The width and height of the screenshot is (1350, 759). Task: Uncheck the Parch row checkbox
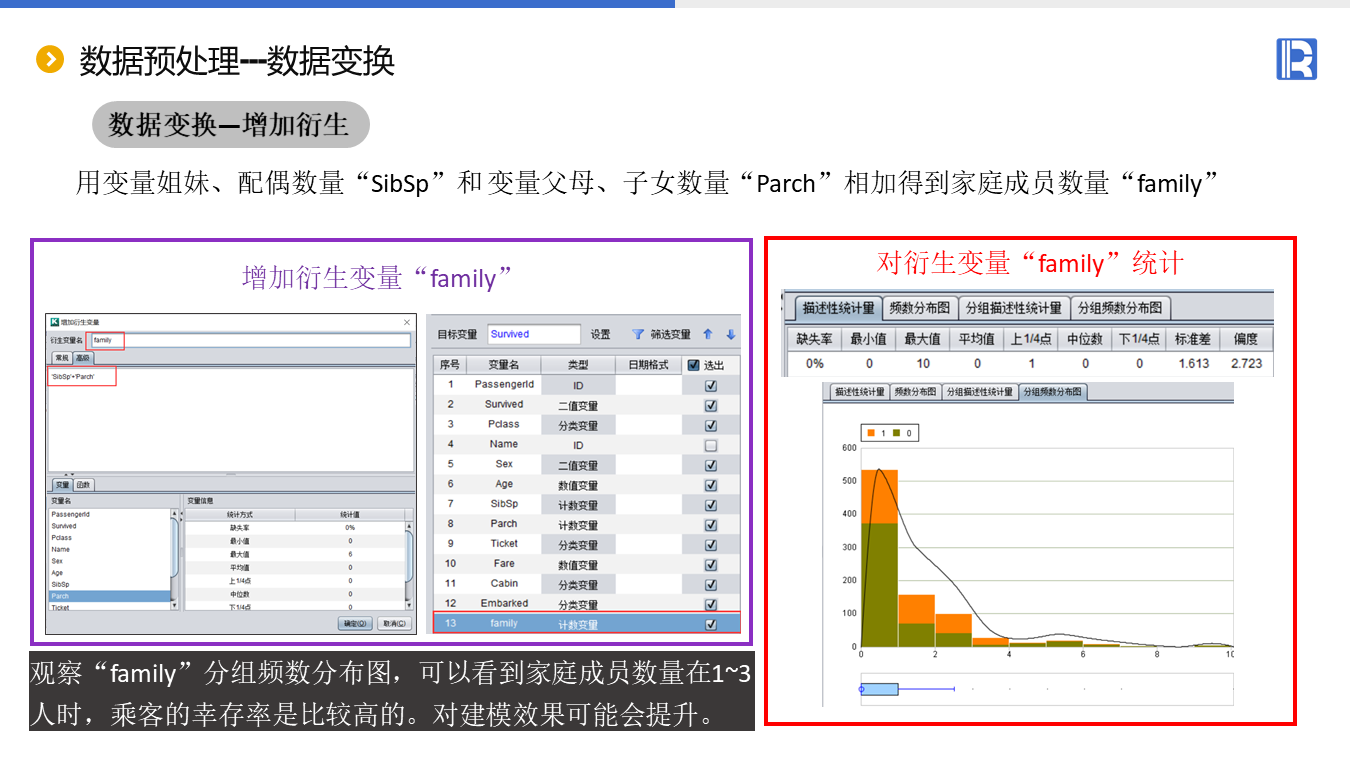point(711,525)
